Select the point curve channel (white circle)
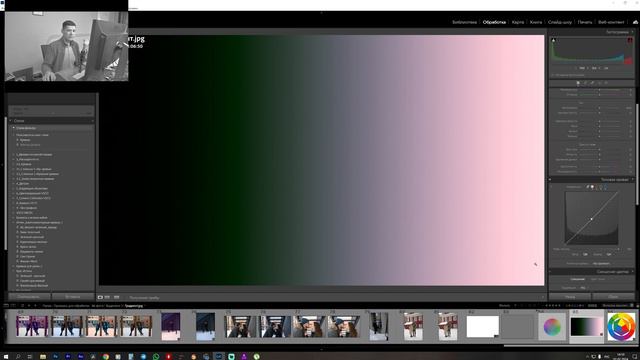Viewport: 640px width, 360px height. click(x=592, y=187)
